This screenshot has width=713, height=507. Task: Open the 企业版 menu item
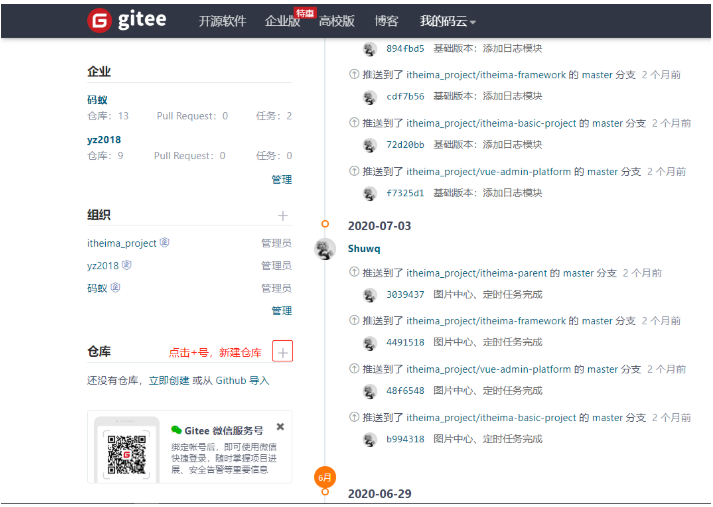coord(282,21)
